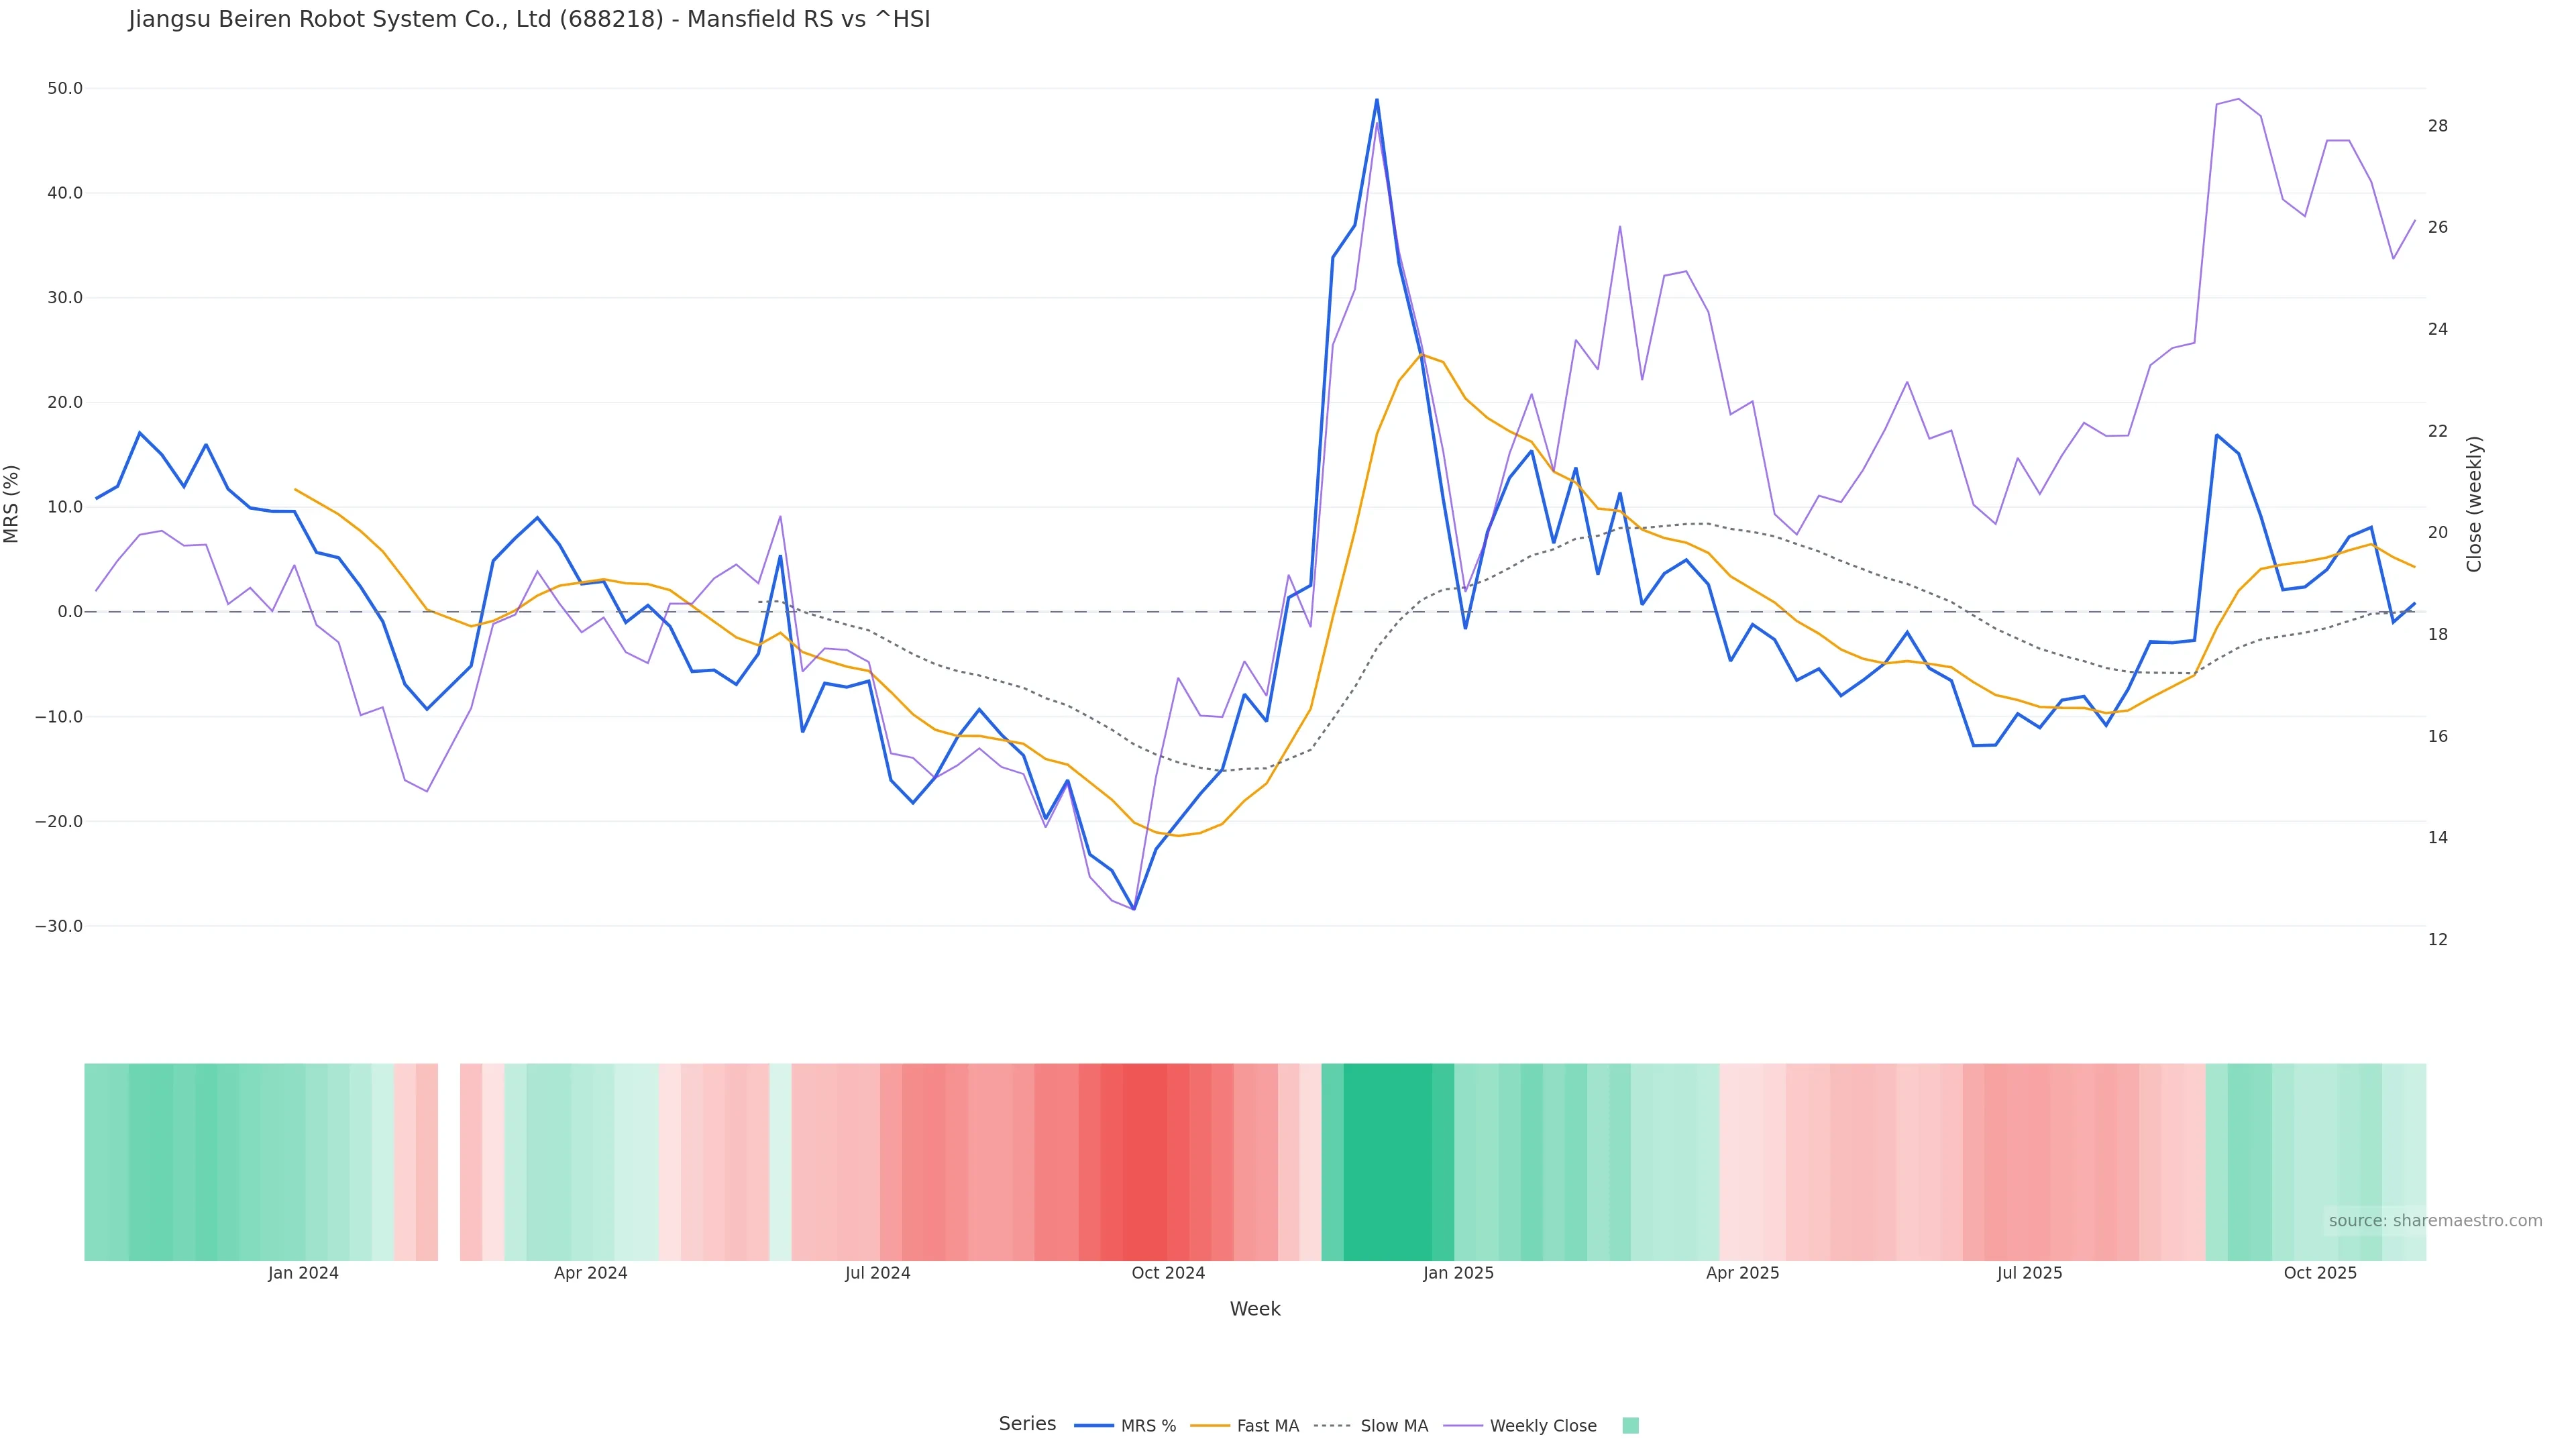Click the 50.0 tick on MRS axis

pos(65,89)
